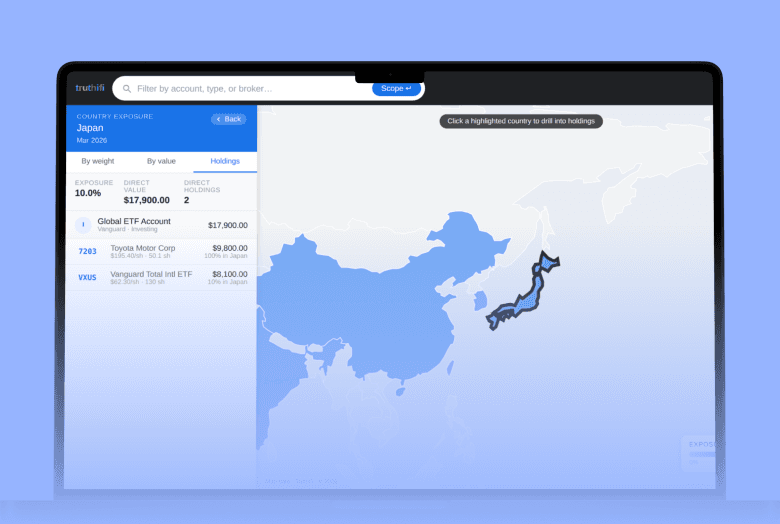Click South Korea on the map

tap(481, 302)
